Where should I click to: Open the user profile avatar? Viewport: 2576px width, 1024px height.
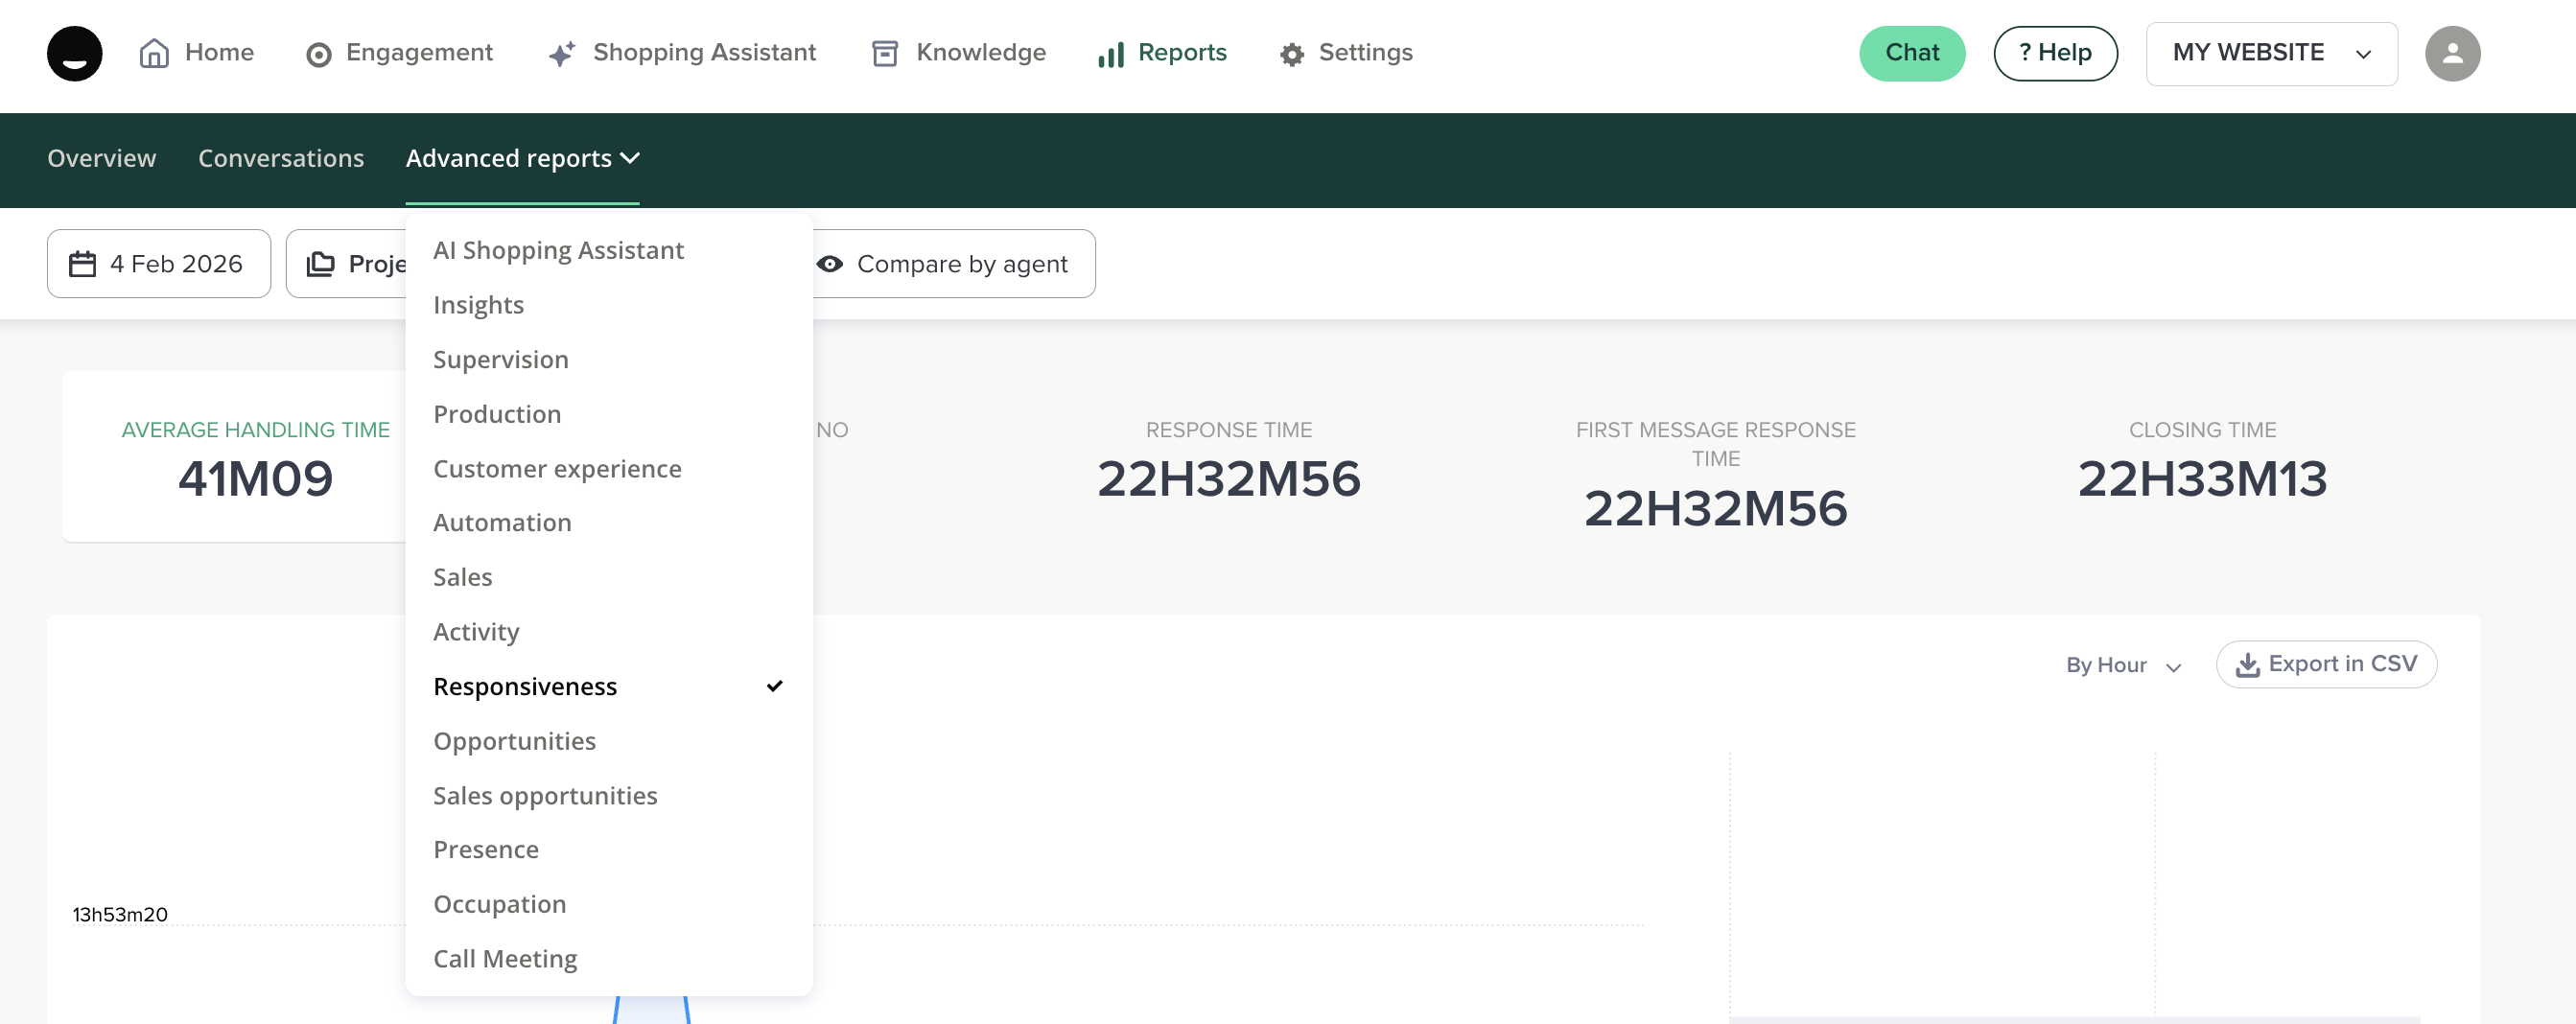[2451, 54]
